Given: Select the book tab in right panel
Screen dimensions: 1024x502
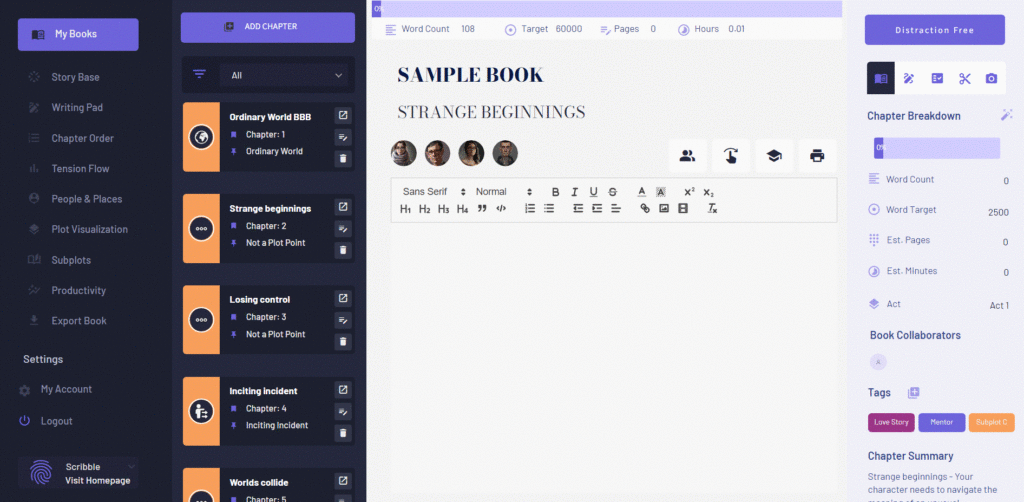Looking at the screenshot, I should (881, 78).
